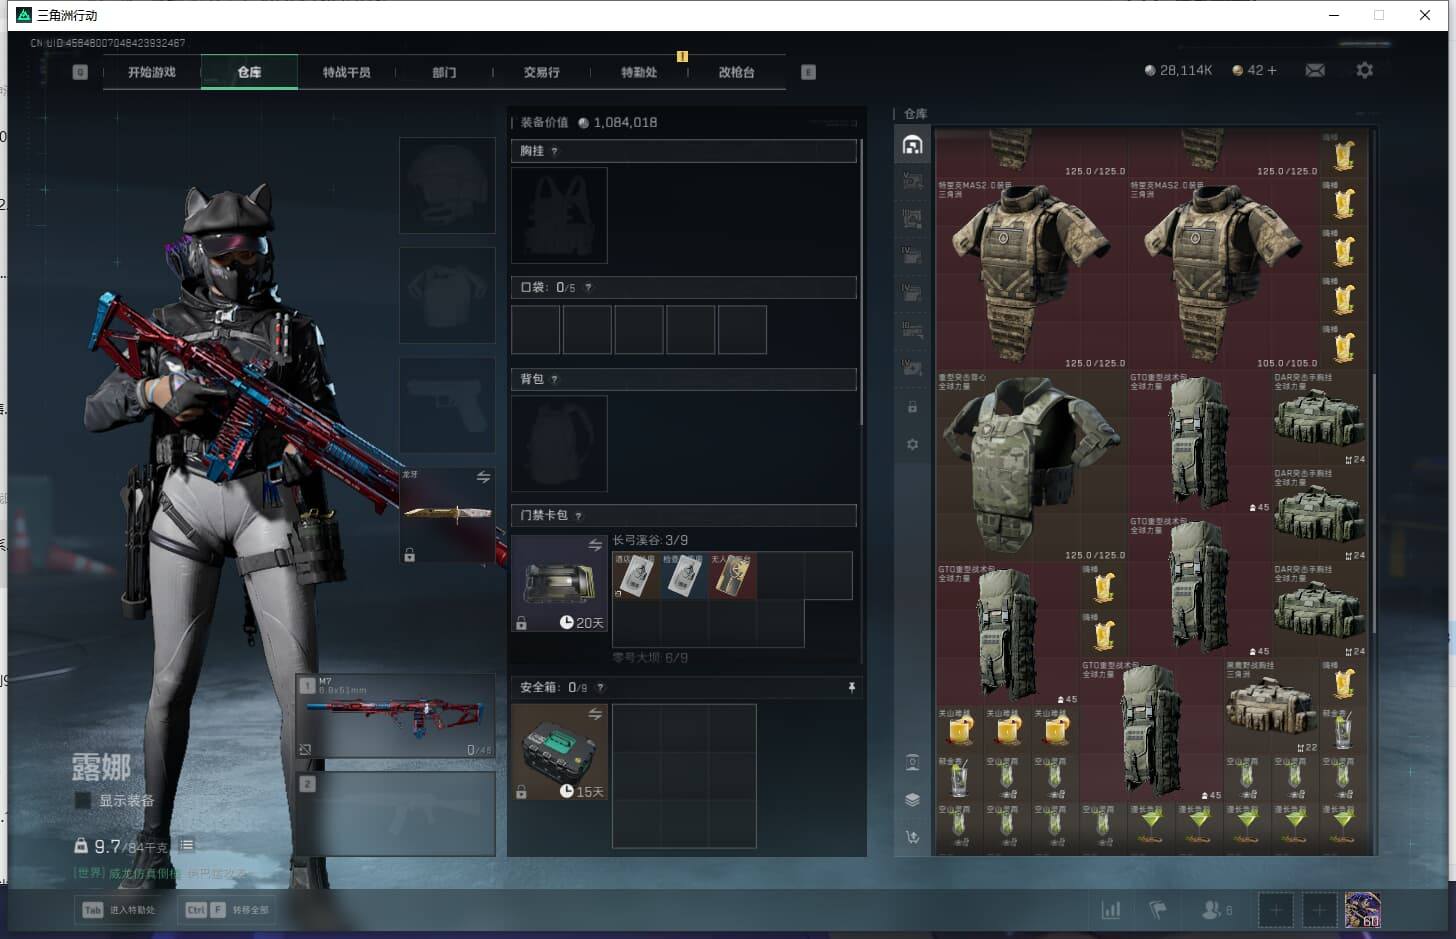Open the 特战干员 tab
This screenshot has width=1456, height=939.
pos(346,72)
